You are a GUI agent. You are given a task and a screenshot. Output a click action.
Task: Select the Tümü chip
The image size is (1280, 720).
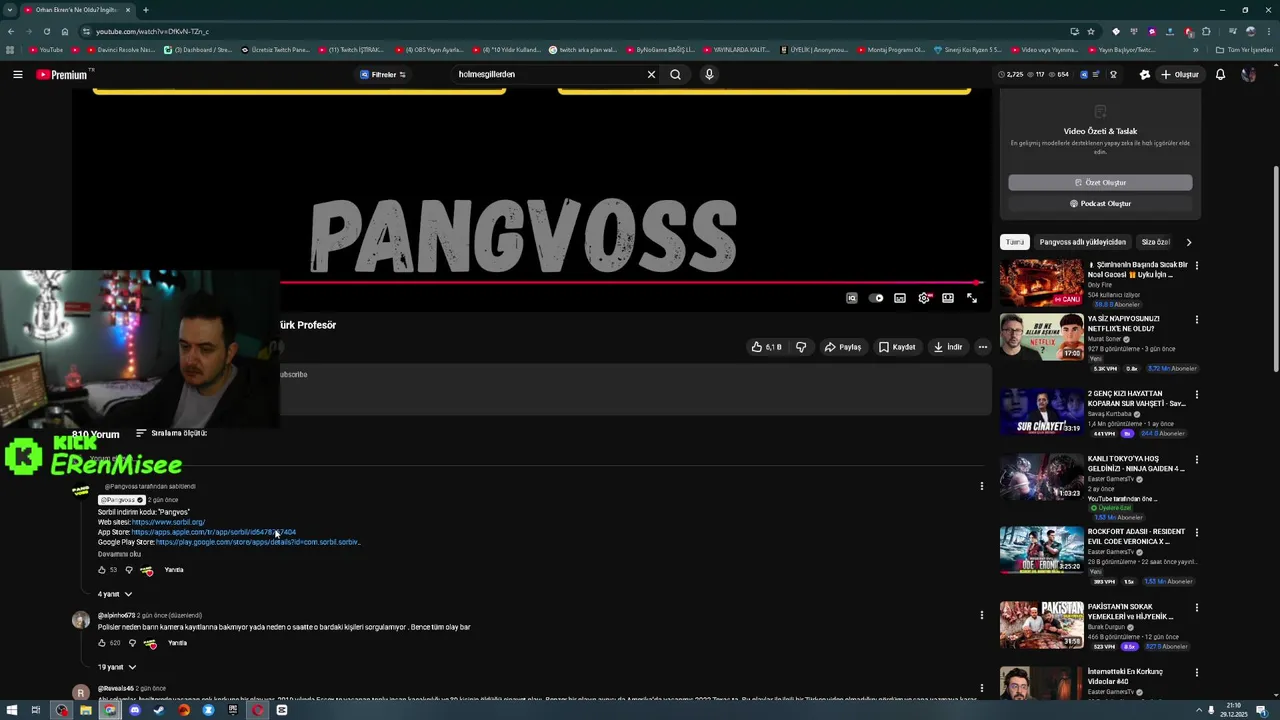pos(1015,242)
